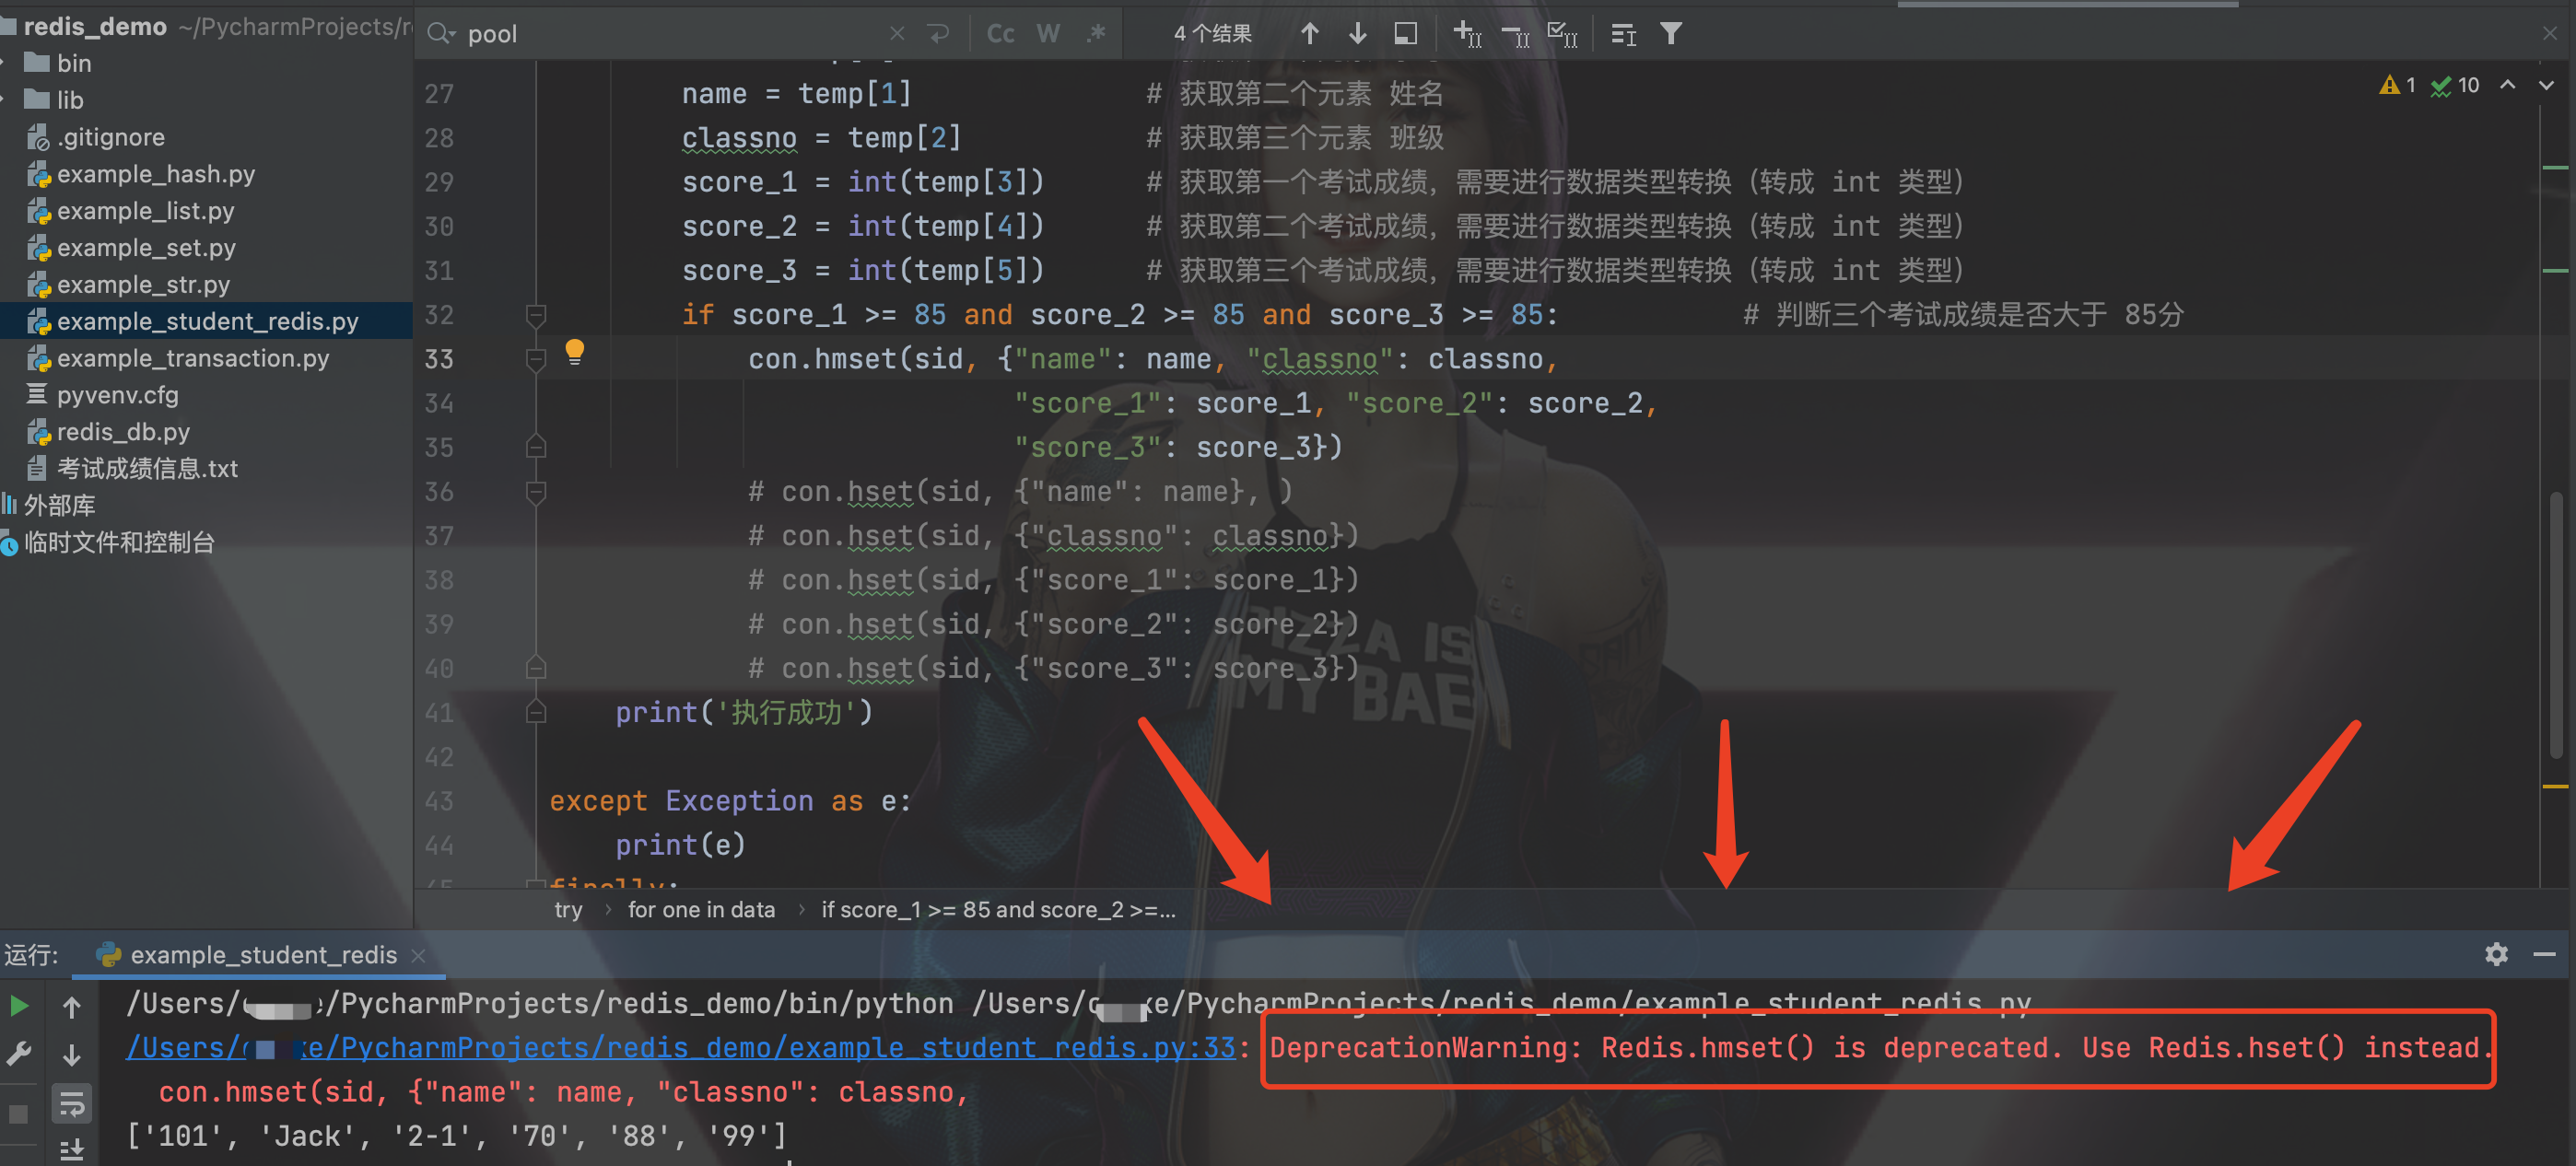This screenshot has height=1166, width=2576.
Task: Click the next highlighted error chevron near warning count
Action: point(2546,85)
